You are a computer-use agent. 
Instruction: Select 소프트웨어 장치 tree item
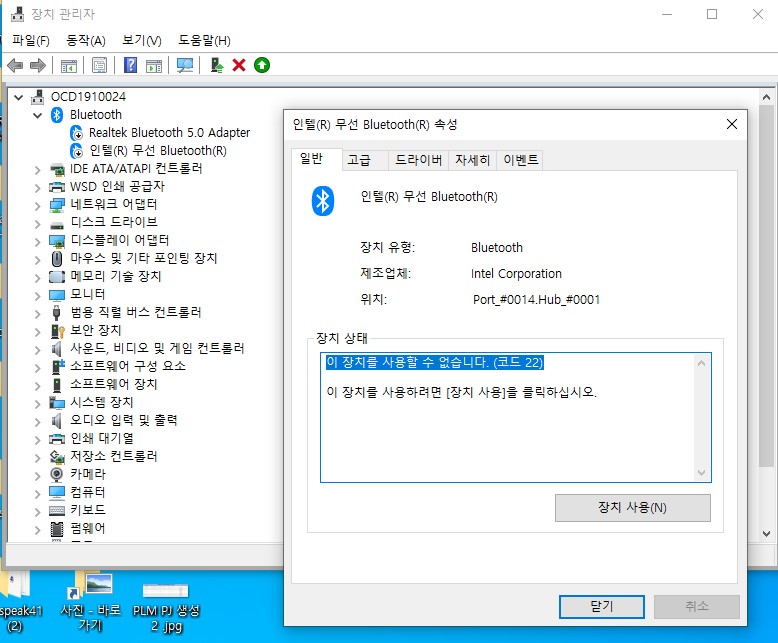(114, 384)
